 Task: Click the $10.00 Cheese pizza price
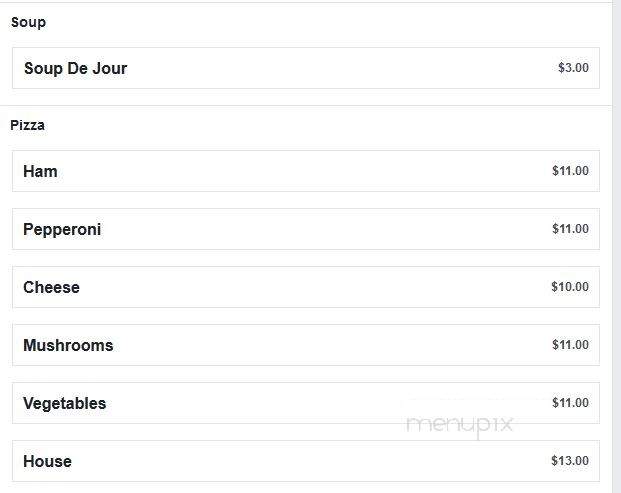tap(570, 287)
